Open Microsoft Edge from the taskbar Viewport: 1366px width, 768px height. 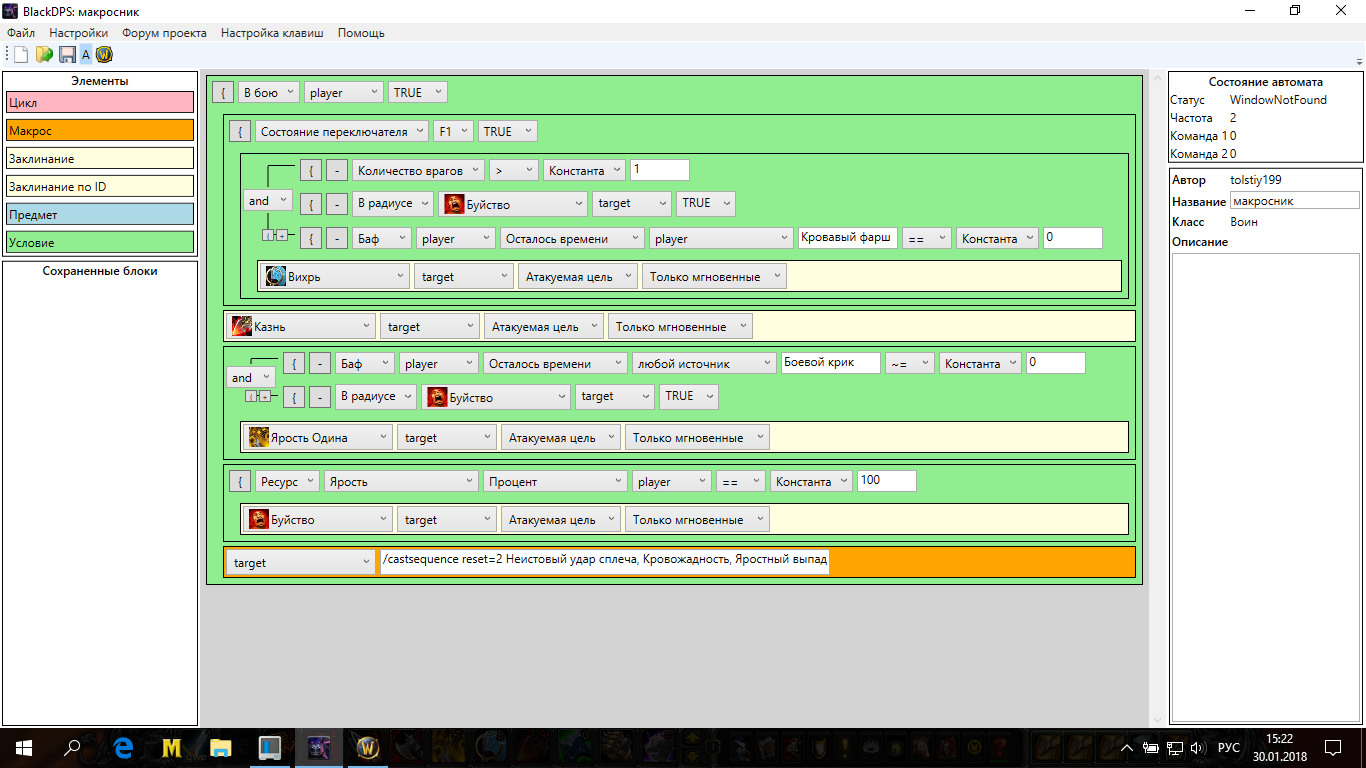[x=123, y=747]
